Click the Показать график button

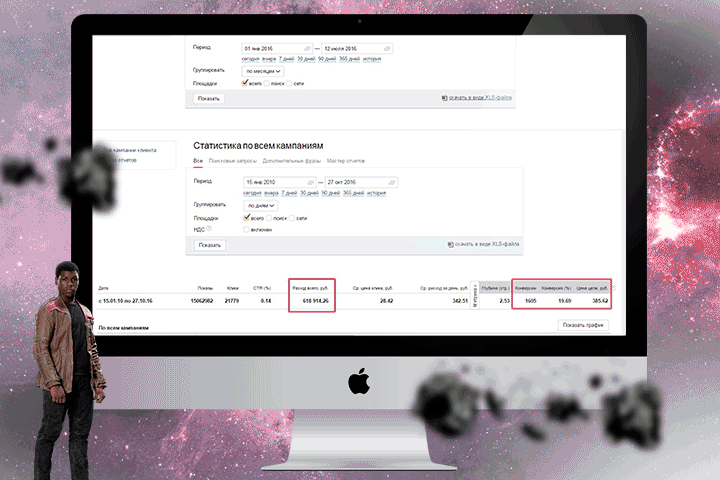583,325
